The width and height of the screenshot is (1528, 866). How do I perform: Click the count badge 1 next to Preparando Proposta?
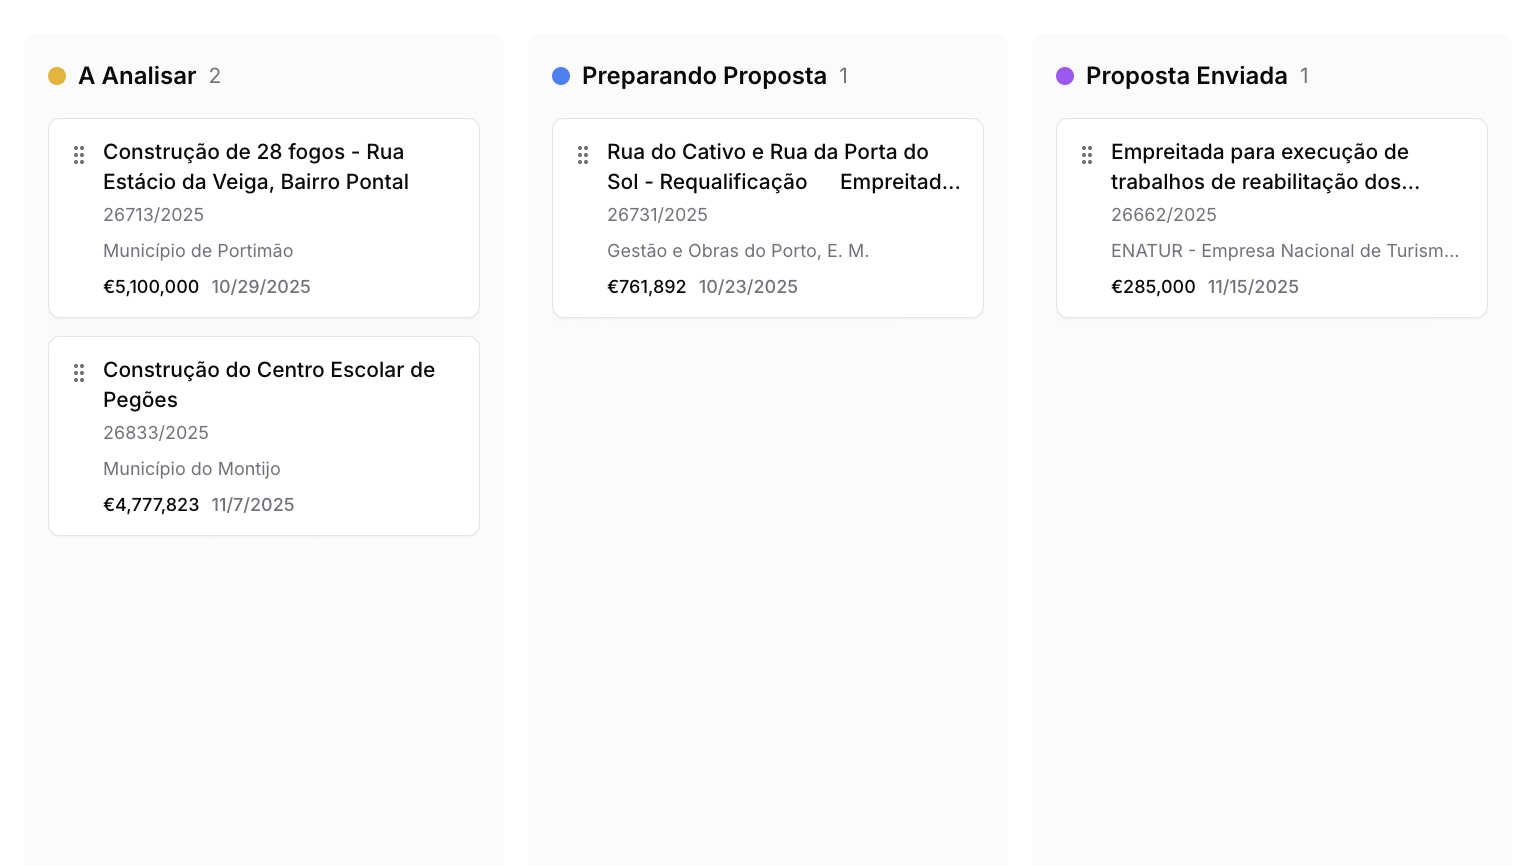coord(843,75)
